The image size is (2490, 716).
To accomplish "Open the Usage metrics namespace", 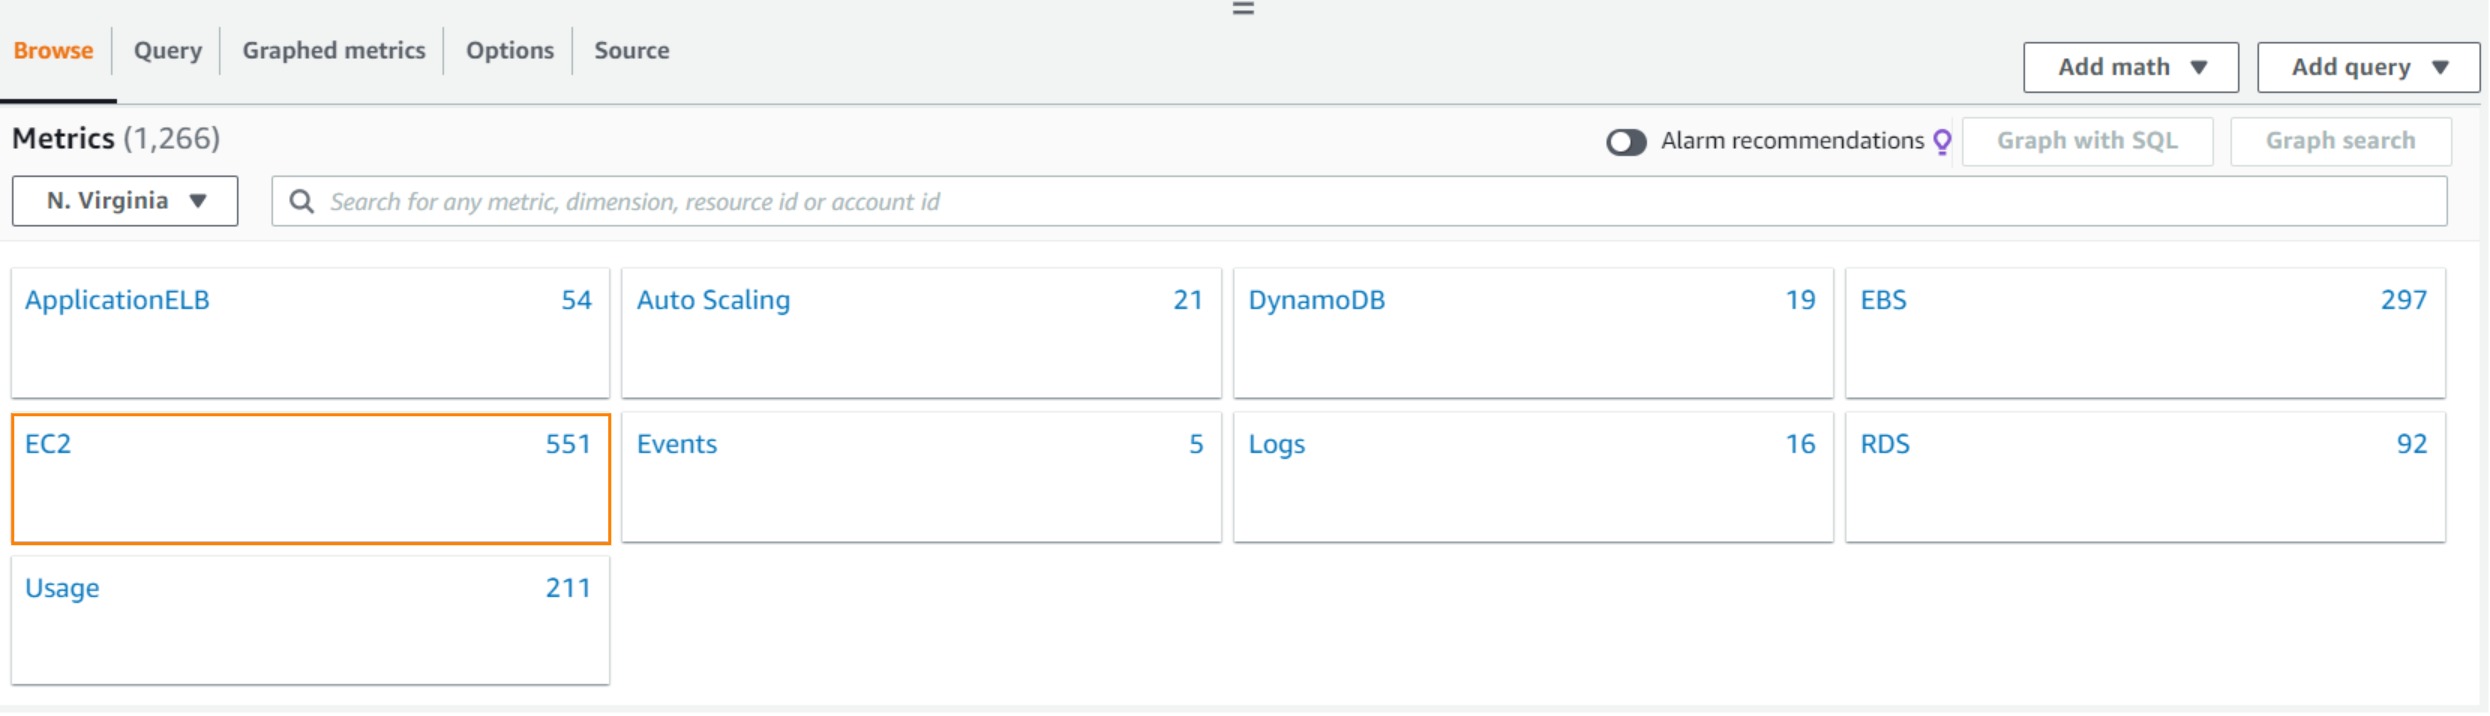I will coord(62,588).
